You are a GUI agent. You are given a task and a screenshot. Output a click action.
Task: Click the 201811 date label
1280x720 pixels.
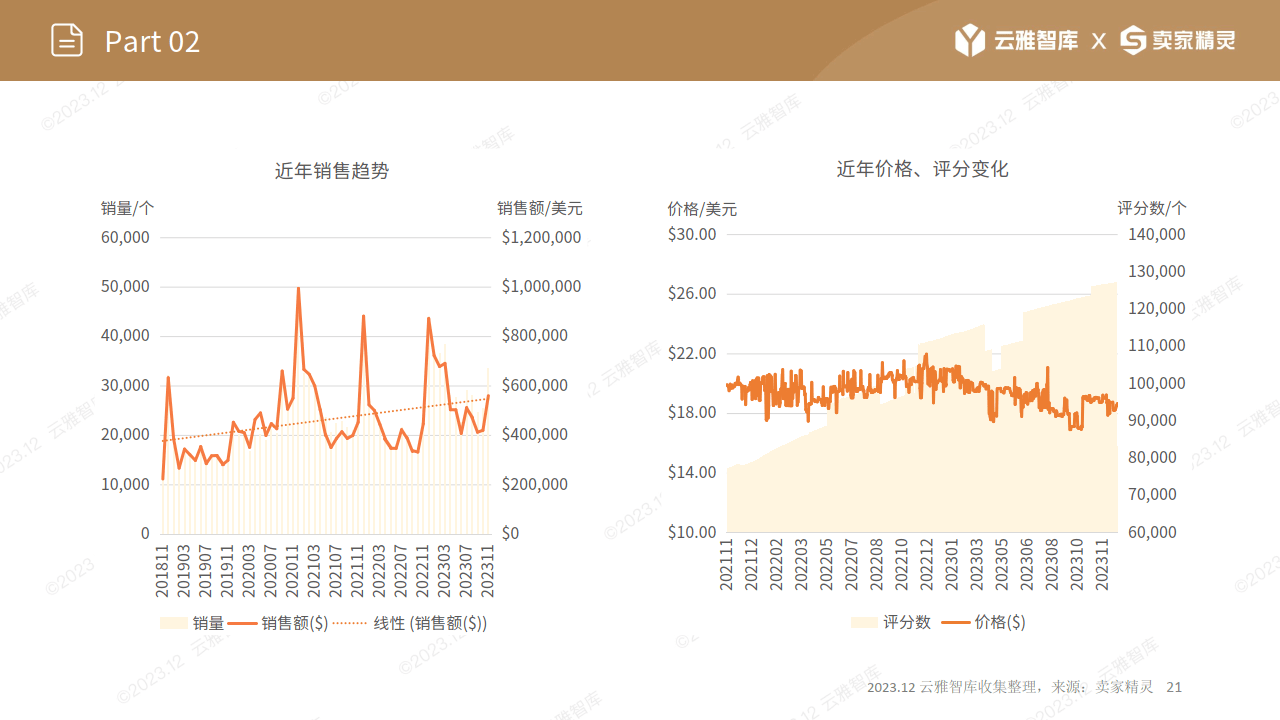pyautogui.click(x=163, y=570)
